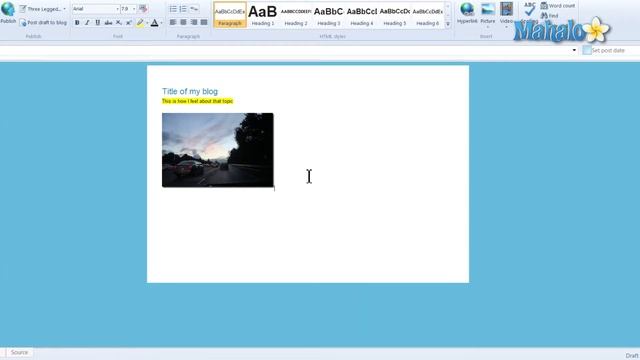Toggle strikethrough formatting

108,23
